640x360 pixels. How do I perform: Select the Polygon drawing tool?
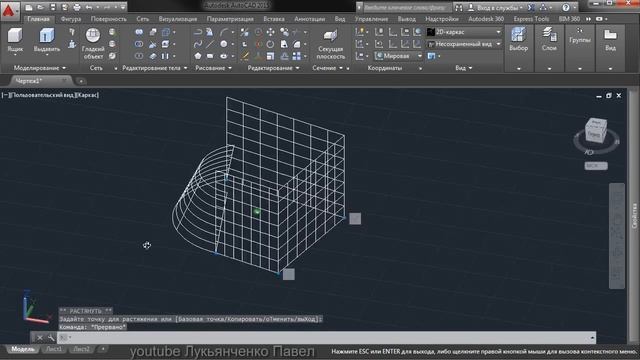tap(198, 56)
